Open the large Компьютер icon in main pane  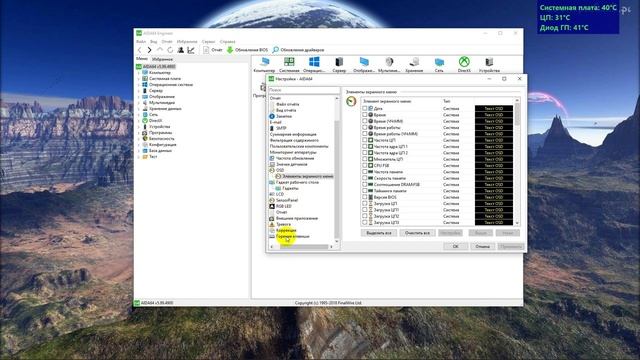264,64
